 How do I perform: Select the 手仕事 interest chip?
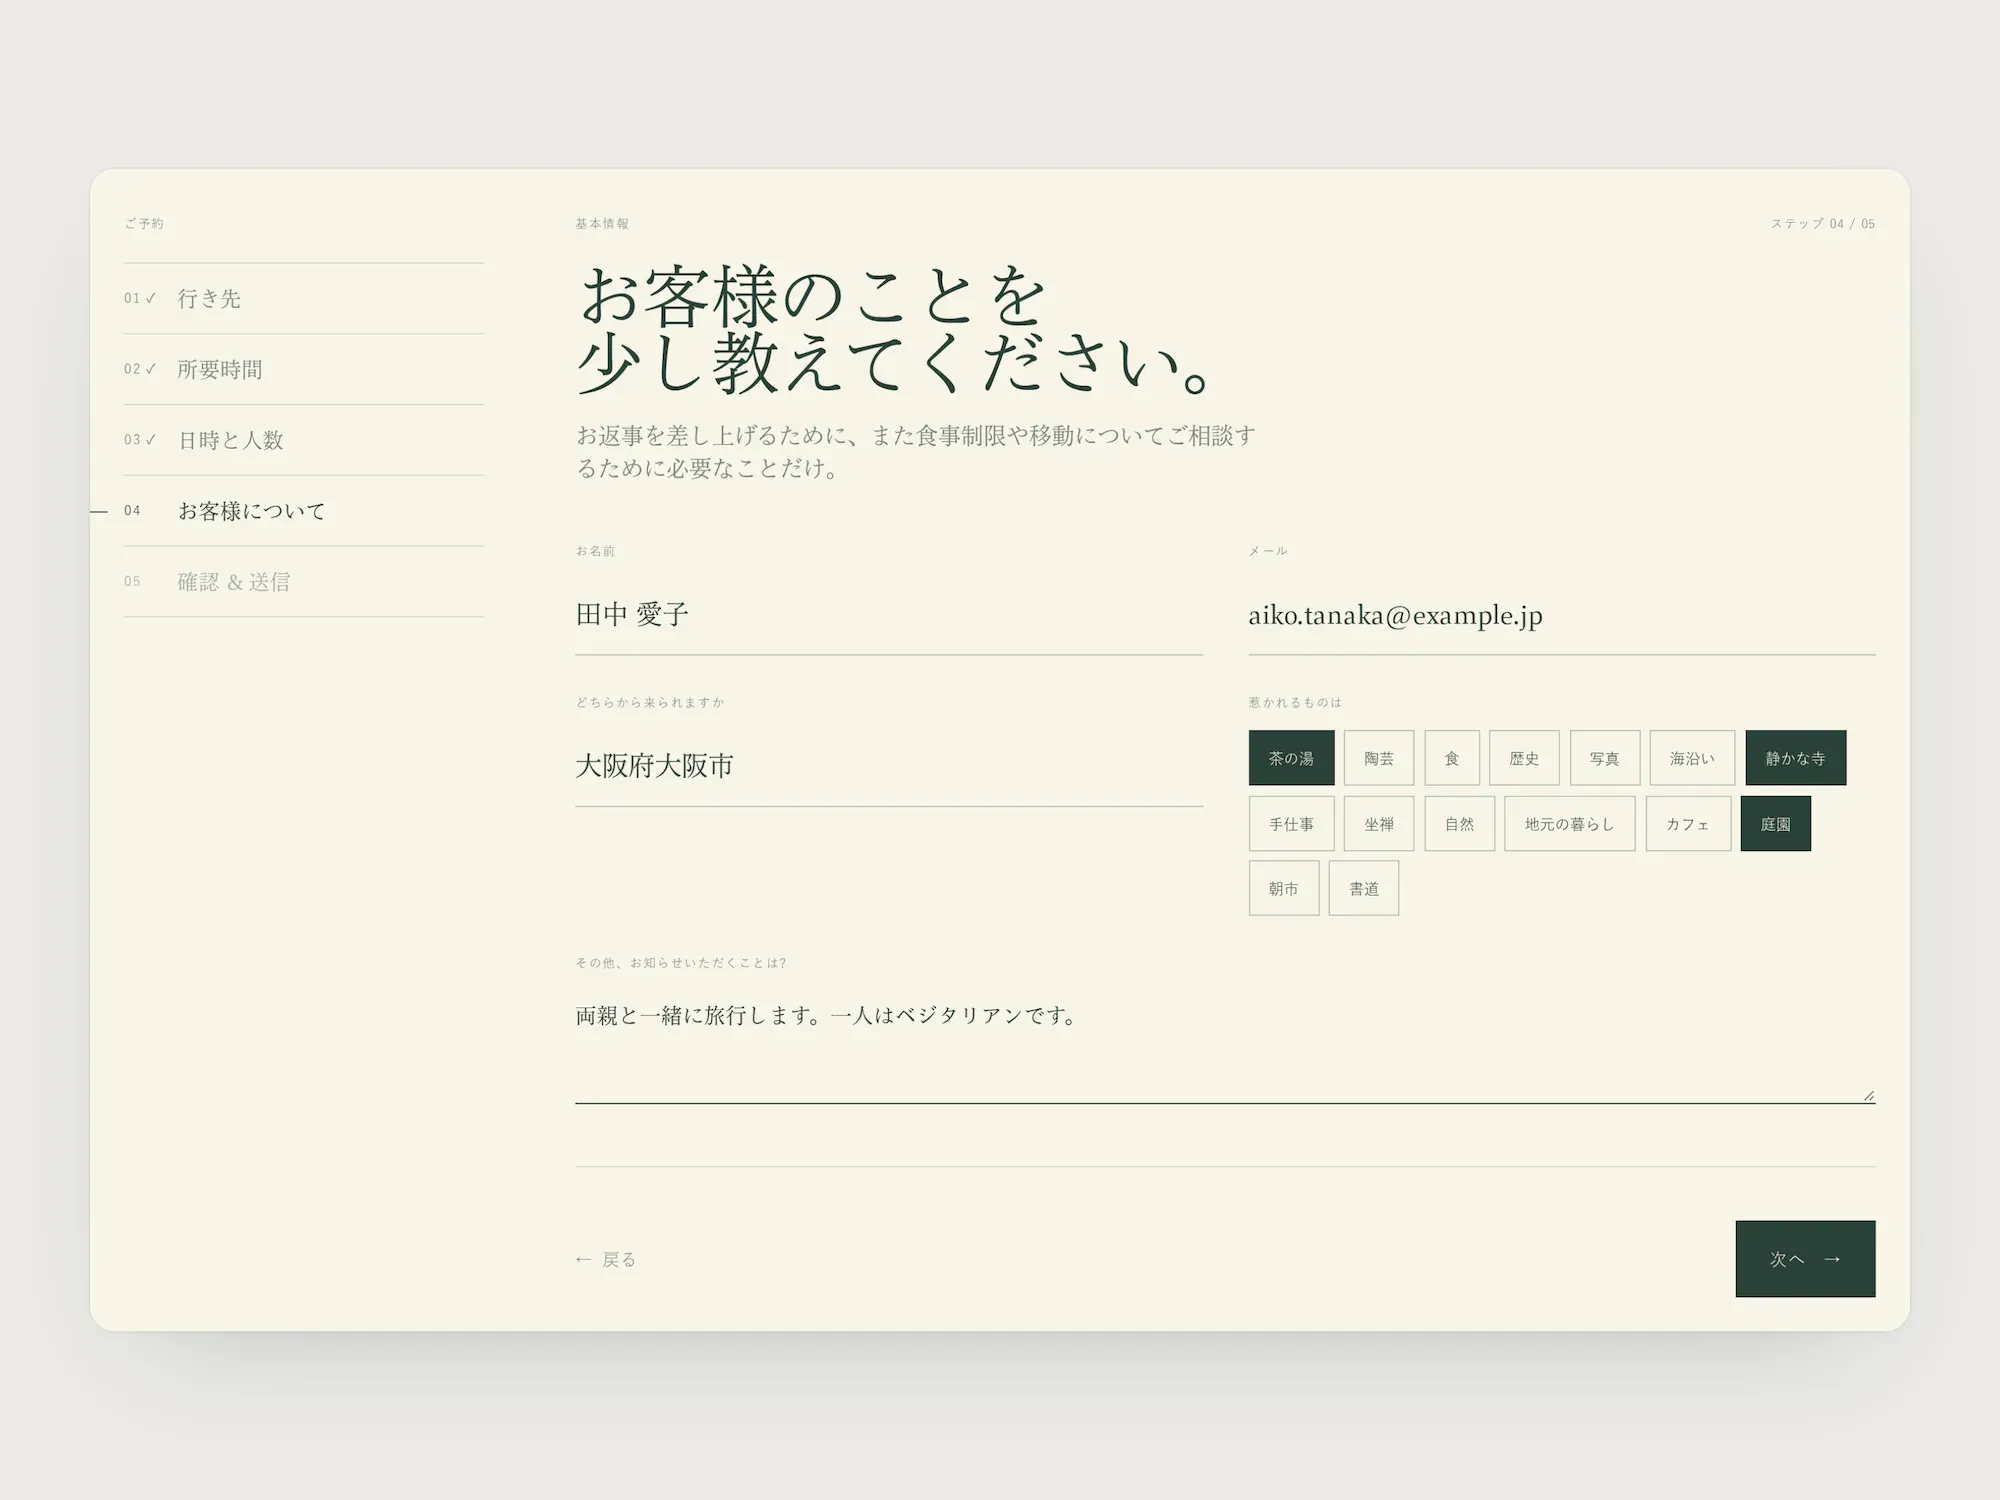(x=1291, y=824)
